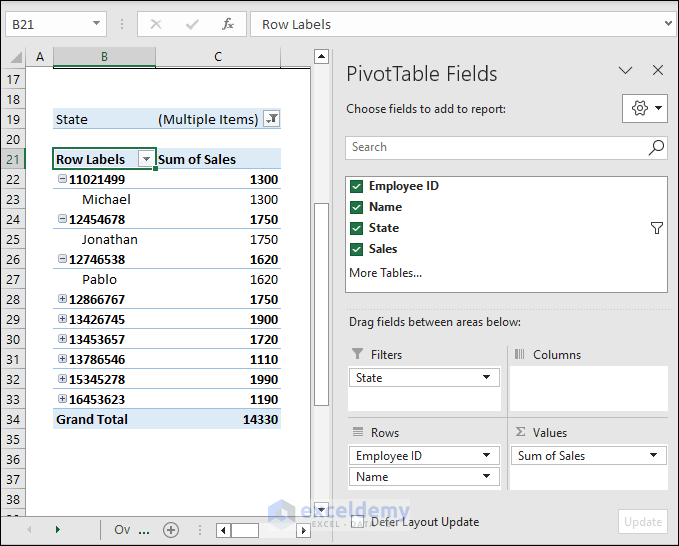
Task: Expand the 15345278 group
Action: pos(62,378)
